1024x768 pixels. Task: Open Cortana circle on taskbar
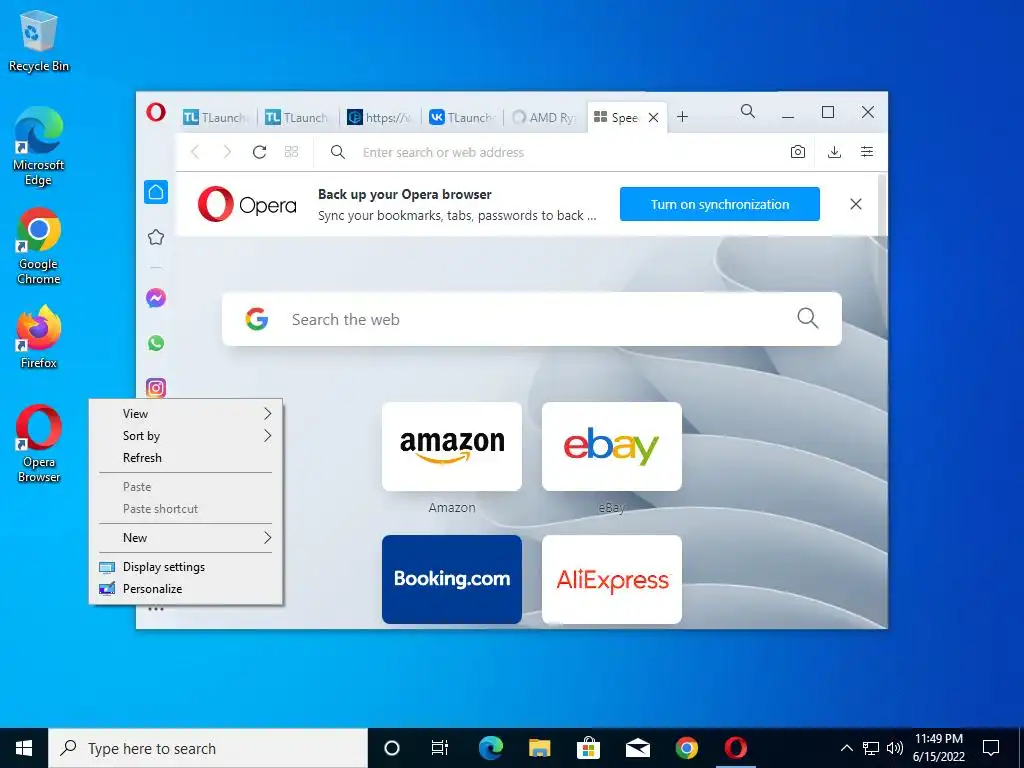coord(391,748)
